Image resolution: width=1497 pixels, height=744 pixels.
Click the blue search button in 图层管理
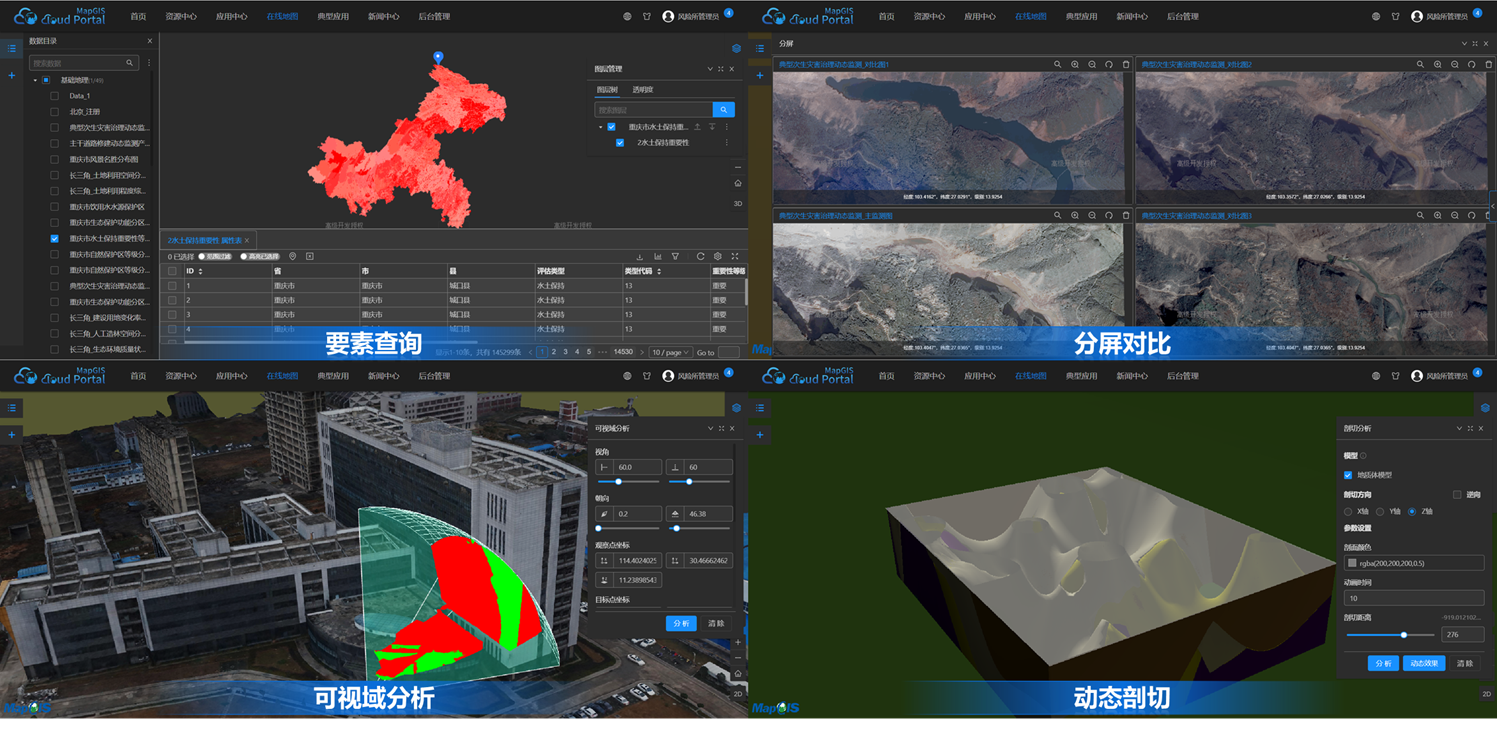click(723, 110)
